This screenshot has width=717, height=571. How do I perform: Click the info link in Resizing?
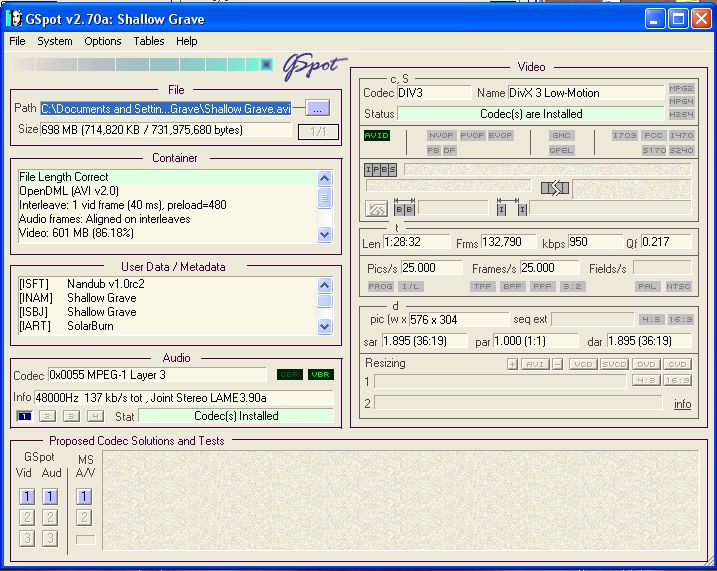(682, 404)
